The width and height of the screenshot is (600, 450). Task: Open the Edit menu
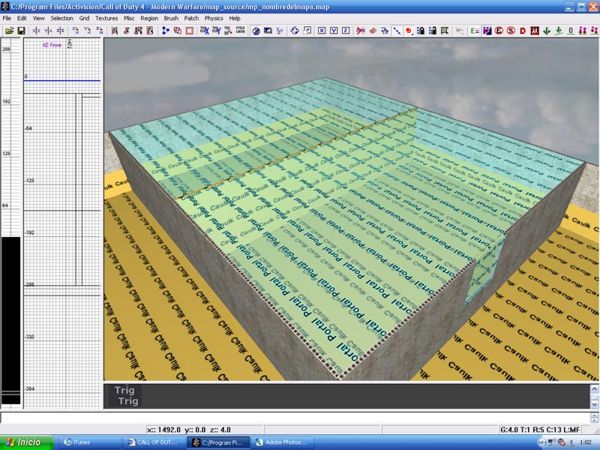(x=22, y=18)
